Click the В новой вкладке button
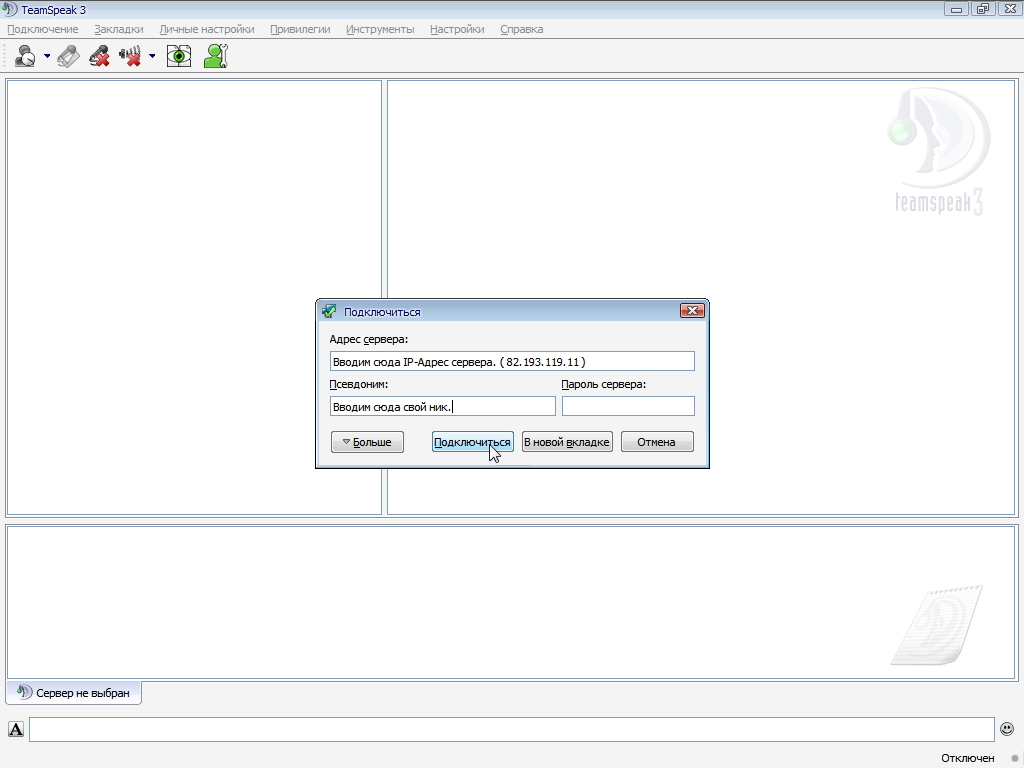The image size is (1024, 768). click(x=567, y=442)
